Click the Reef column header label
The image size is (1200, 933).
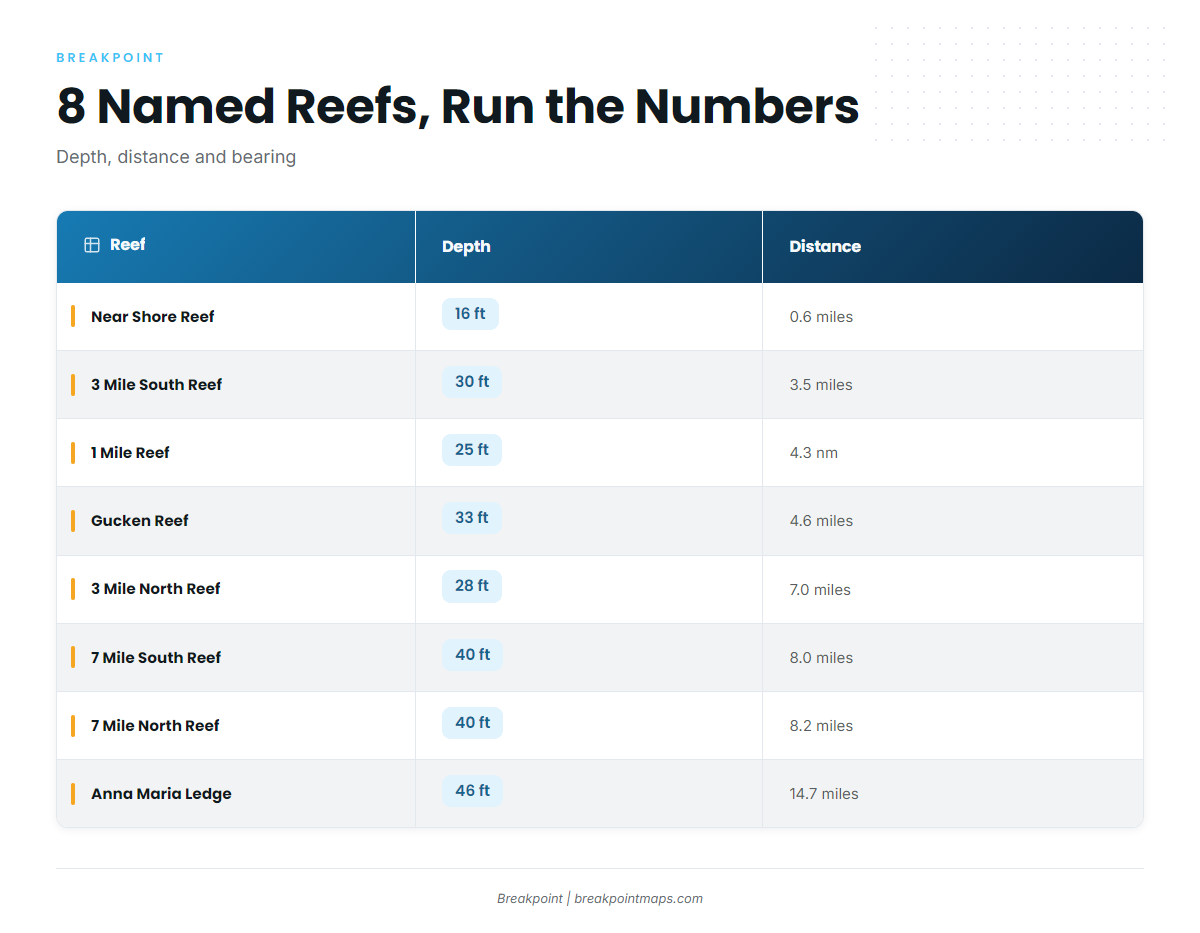(x=128, y=245)
